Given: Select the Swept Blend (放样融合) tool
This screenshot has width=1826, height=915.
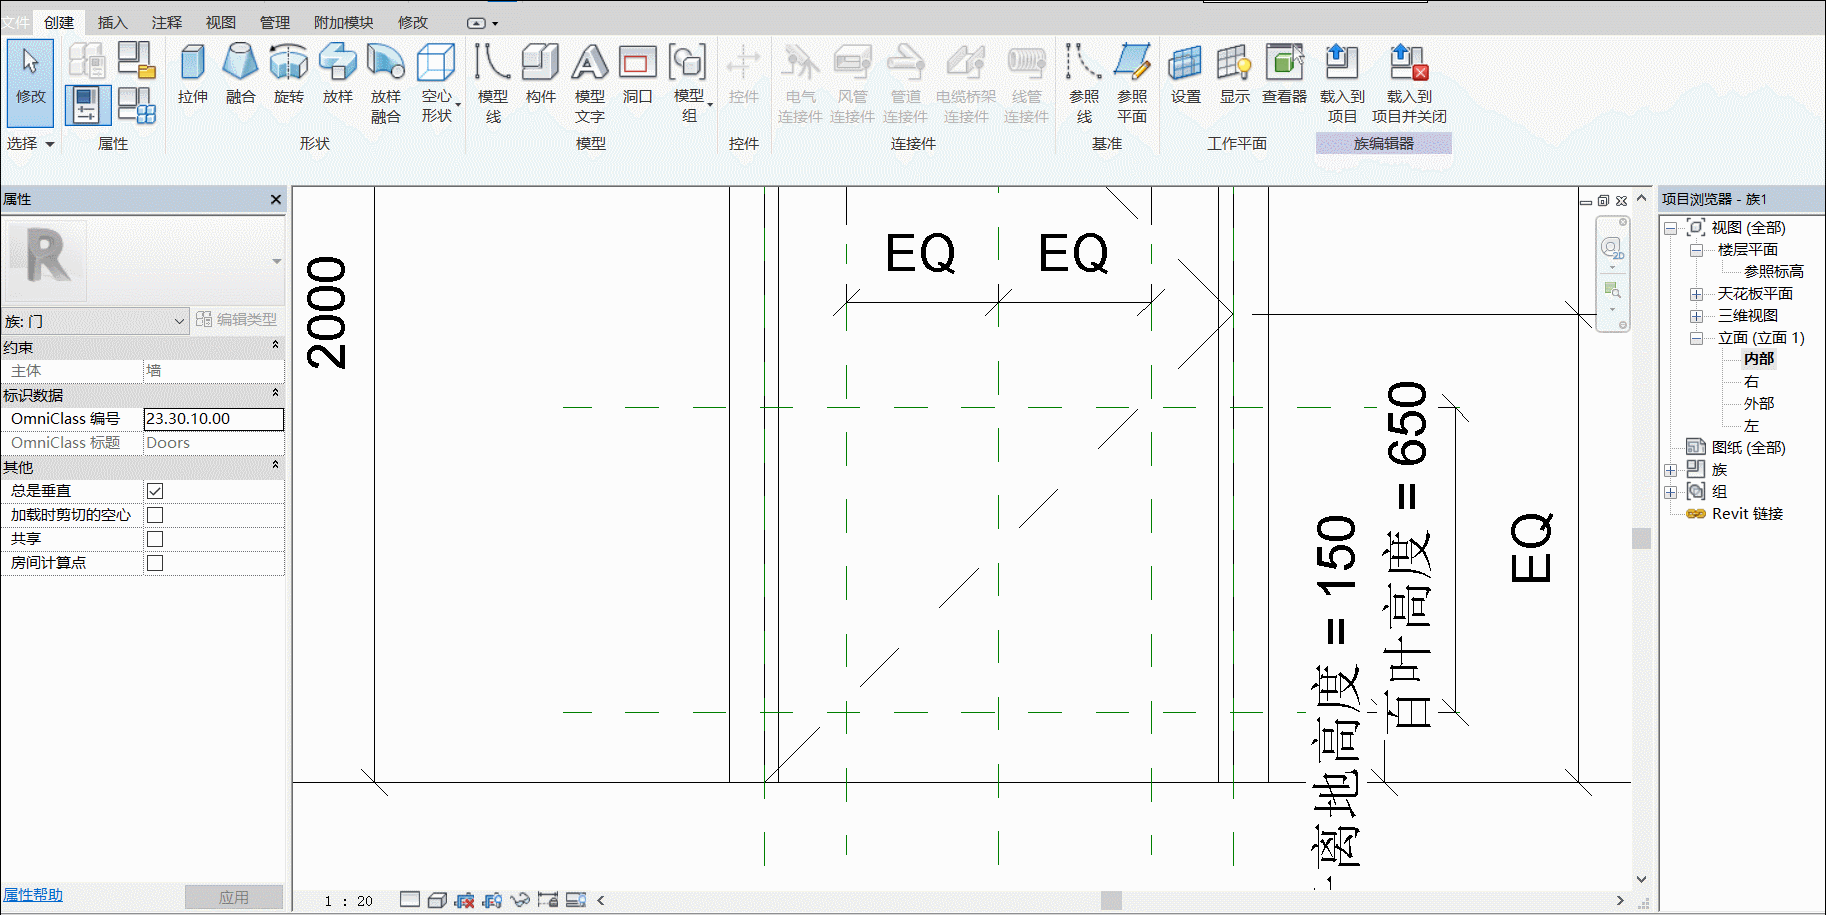Looking at the screenshot, I should 386,83.
